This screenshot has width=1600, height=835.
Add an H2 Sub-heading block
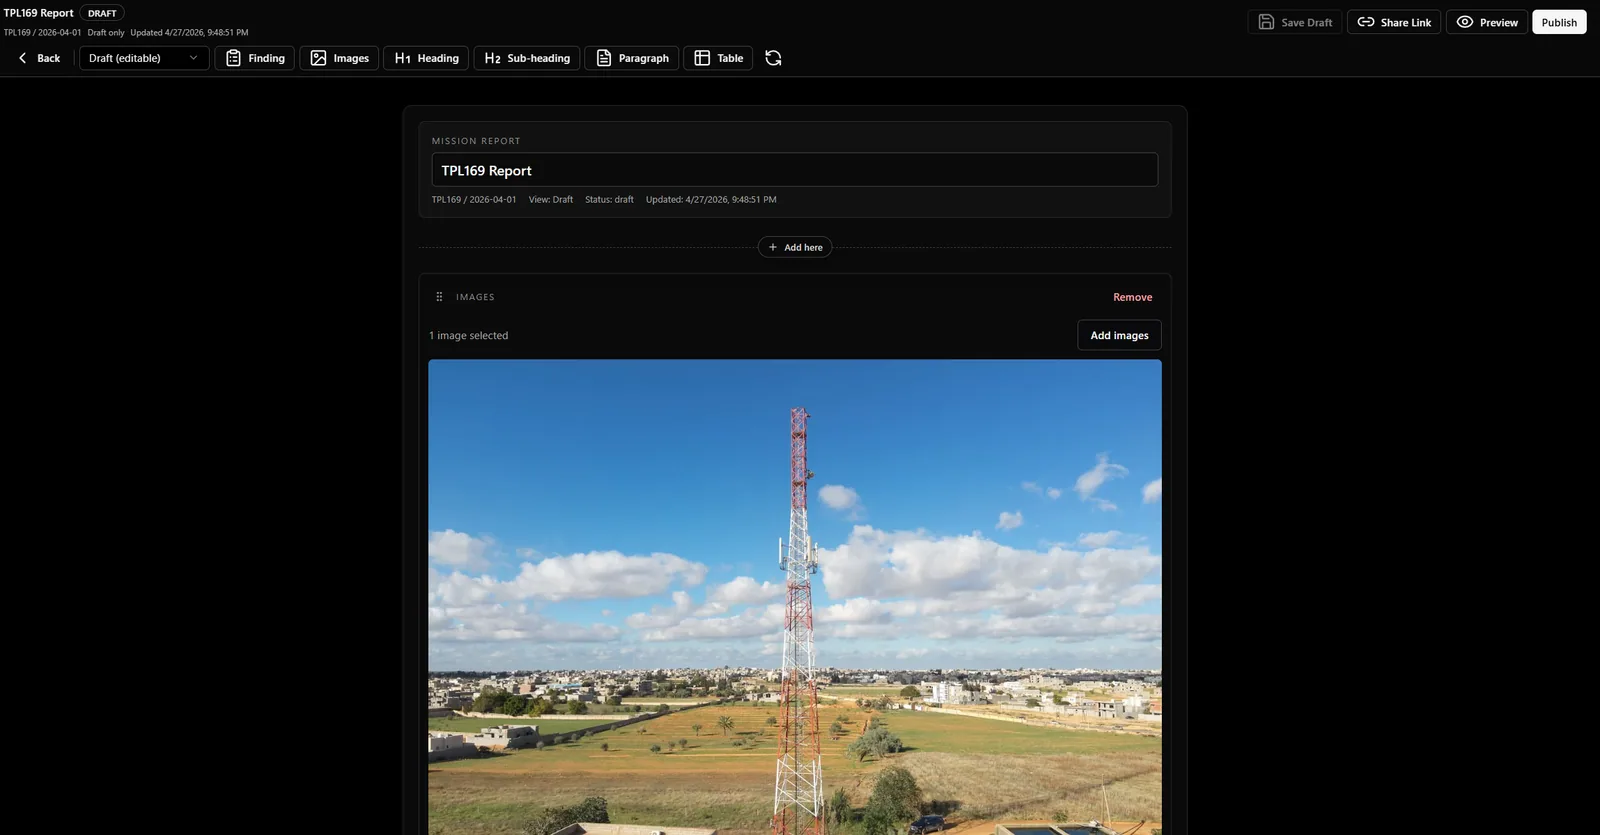(527, 58)
